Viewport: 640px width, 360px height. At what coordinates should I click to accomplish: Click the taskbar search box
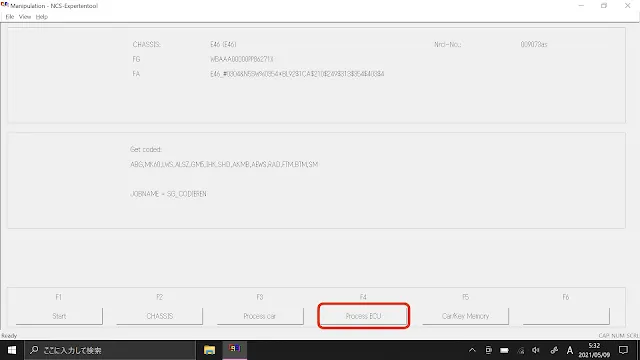tap(110, 350)
